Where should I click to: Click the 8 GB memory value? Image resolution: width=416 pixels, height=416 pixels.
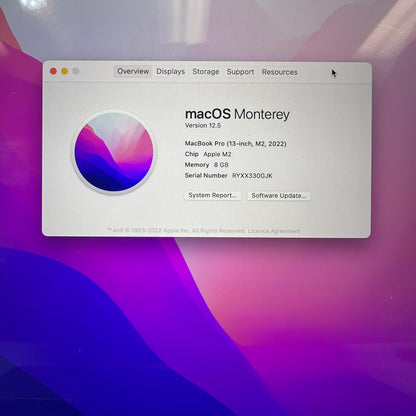[x=221, y=165]
